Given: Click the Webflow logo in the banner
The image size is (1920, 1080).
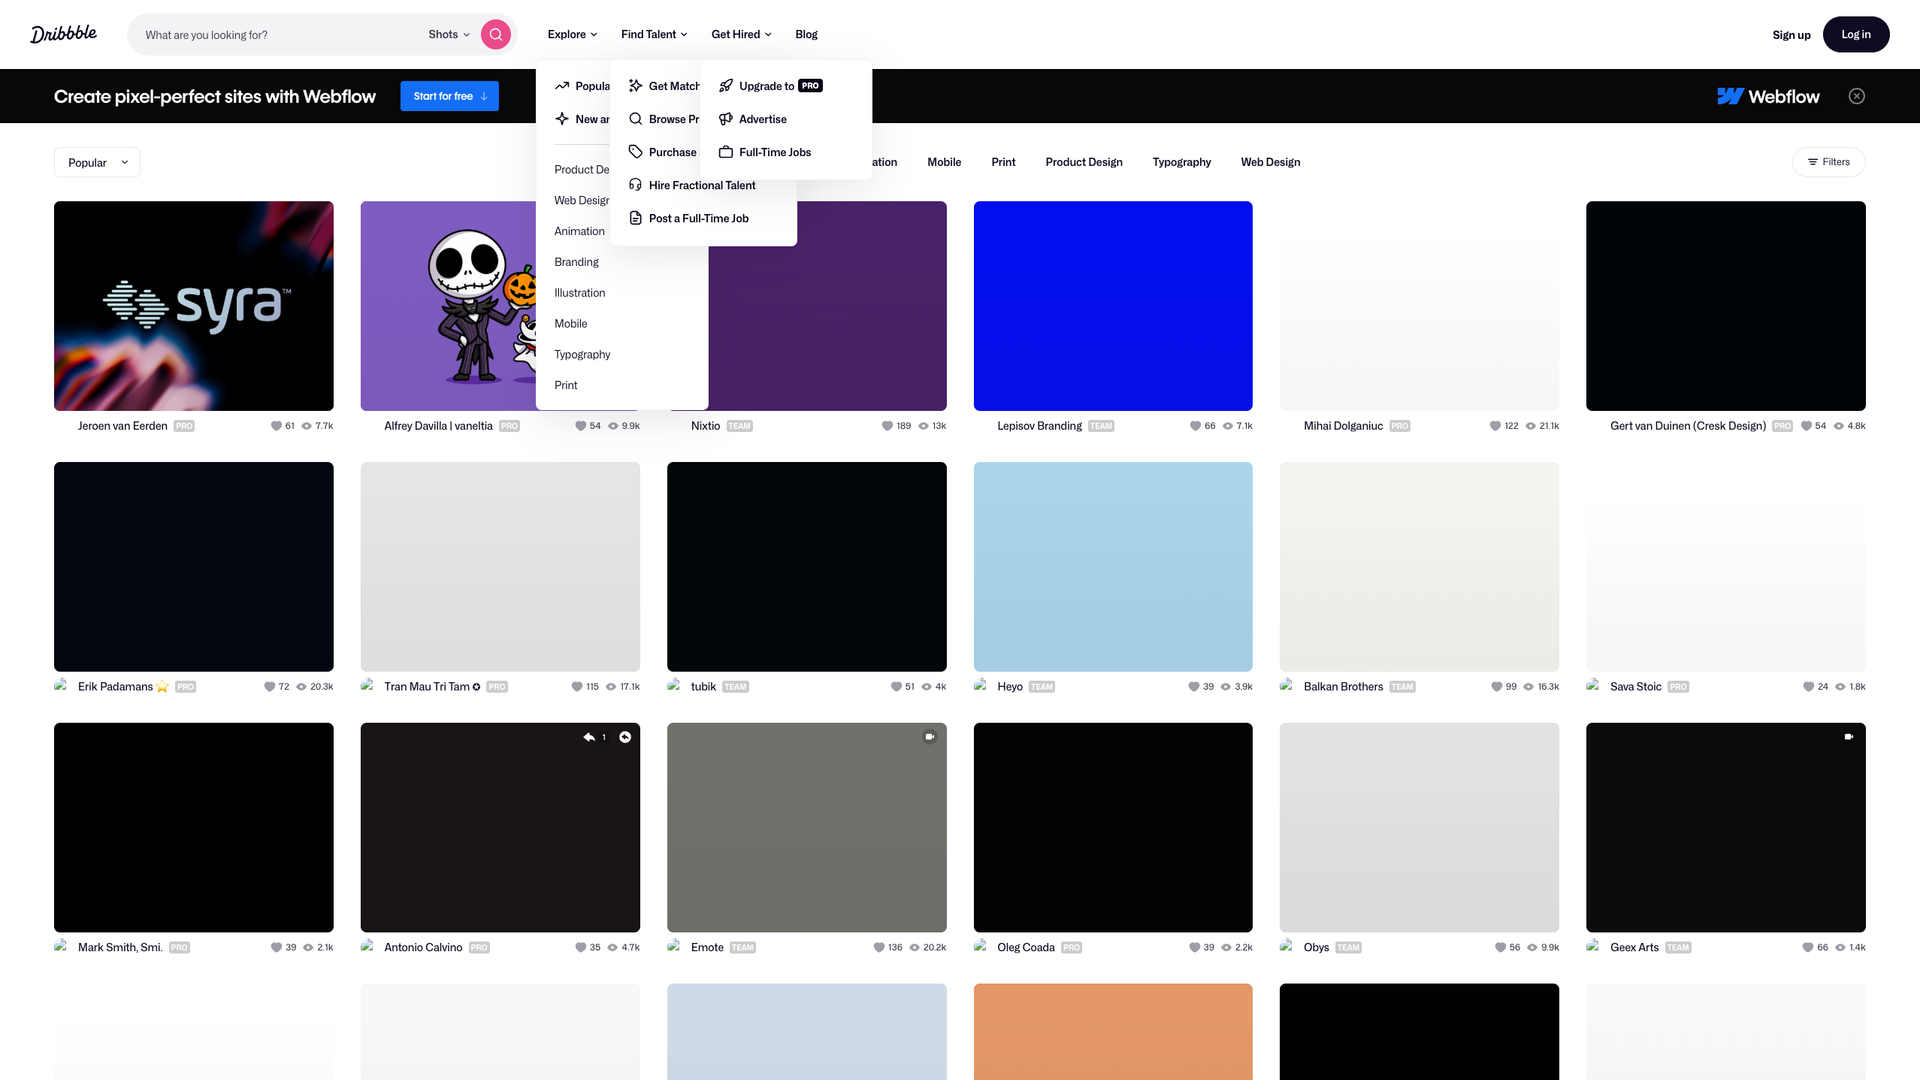Looking at the screenshot, I should pyautogui.click(x=1768, y=96).
